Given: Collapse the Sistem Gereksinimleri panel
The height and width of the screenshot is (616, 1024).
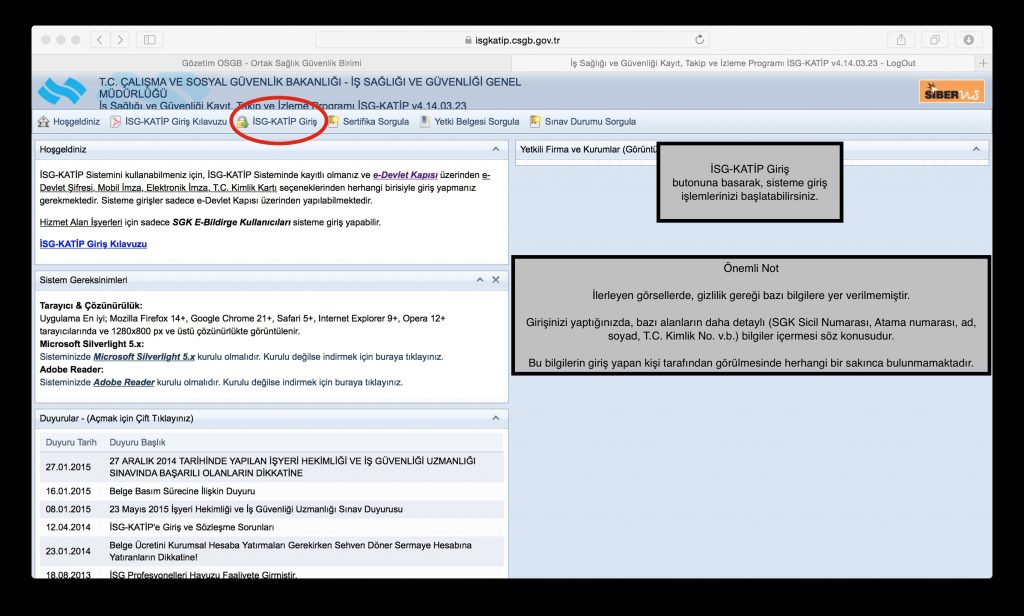Looking at the screenshot, I should point(480,280).
